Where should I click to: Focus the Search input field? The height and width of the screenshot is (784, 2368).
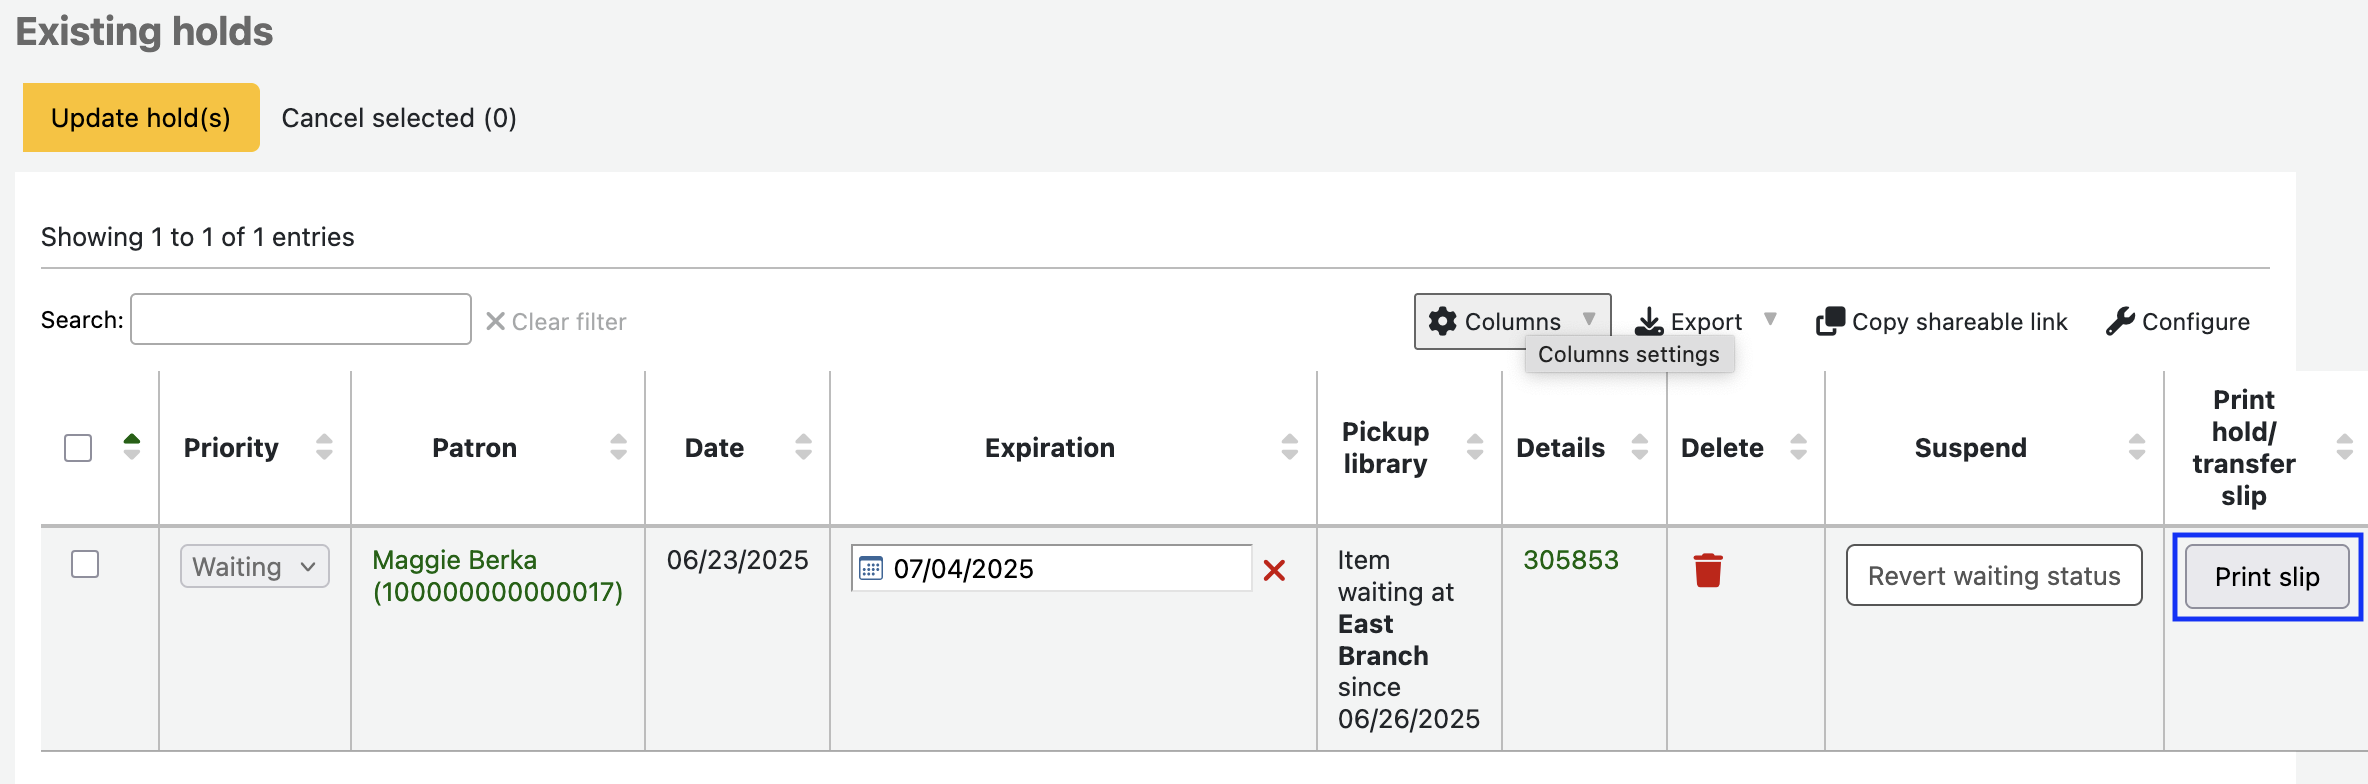(x=301, y=320)
